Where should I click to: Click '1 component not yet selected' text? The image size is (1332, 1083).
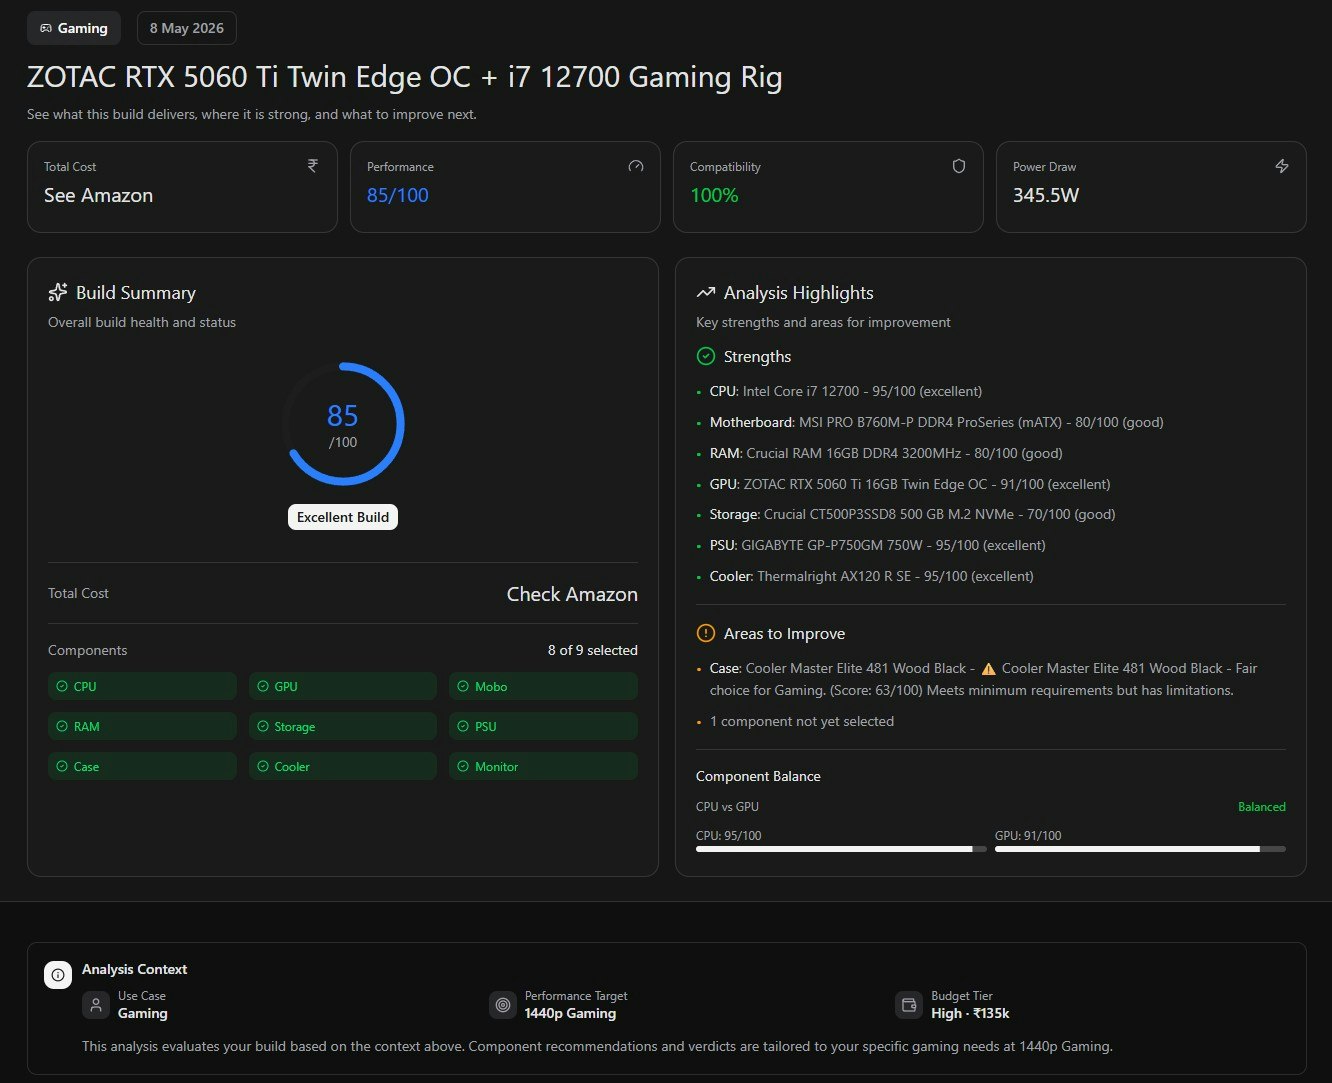pos(802,721)
